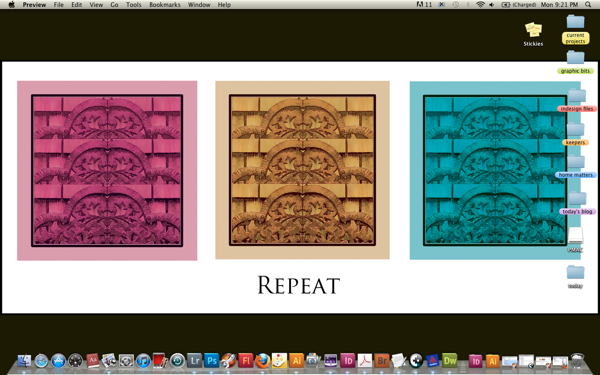This screenshot has width=600, height=375.
Task: Open the volume control in menu bar
Action: 492,5
